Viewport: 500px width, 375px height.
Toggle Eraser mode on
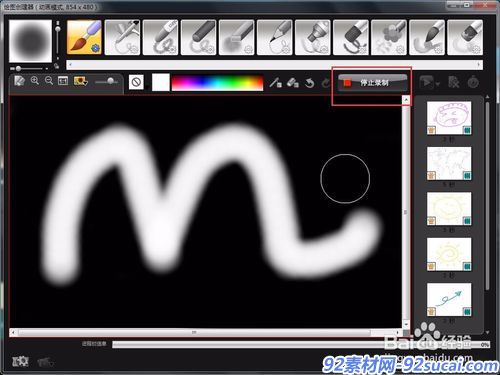coord(293,83)
